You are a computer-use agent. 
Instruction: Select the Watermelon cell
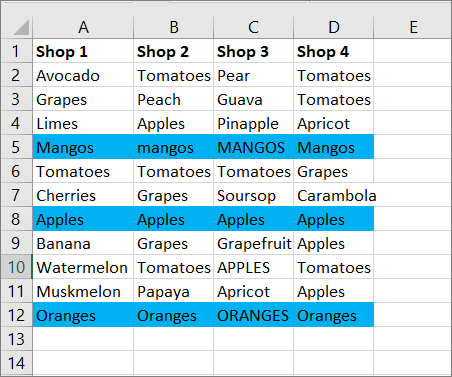point(83,267)
